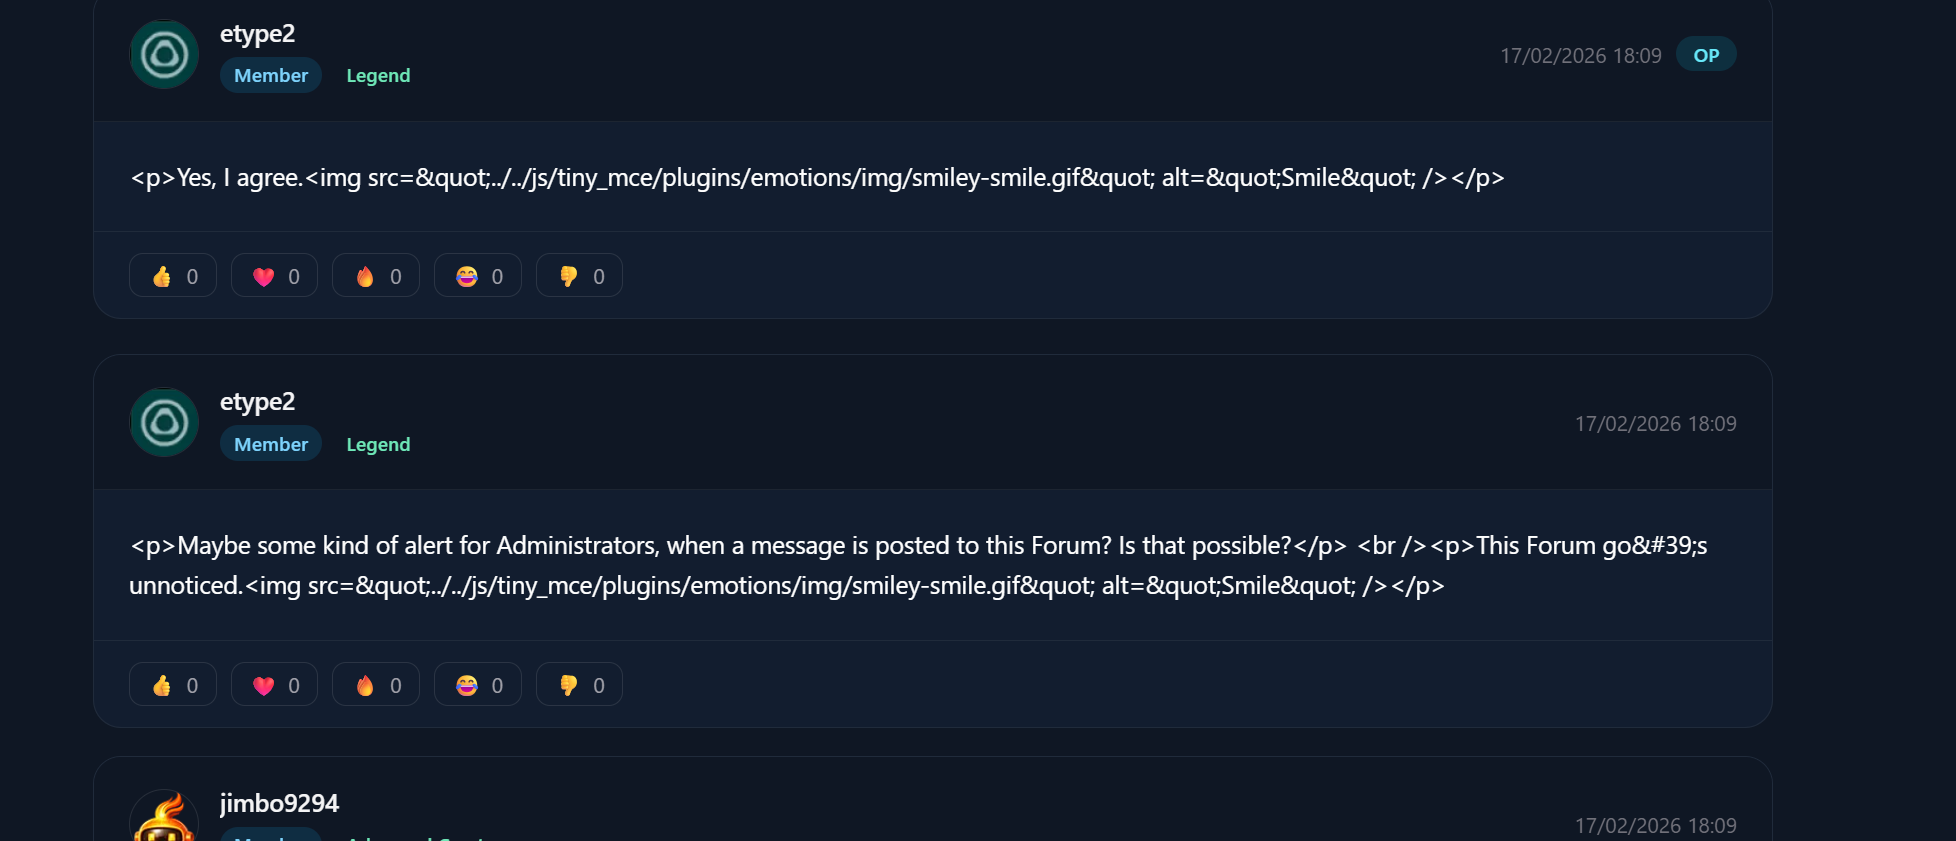
Task: Visit jimbo9294's profile via username
Action: point(279,804)
